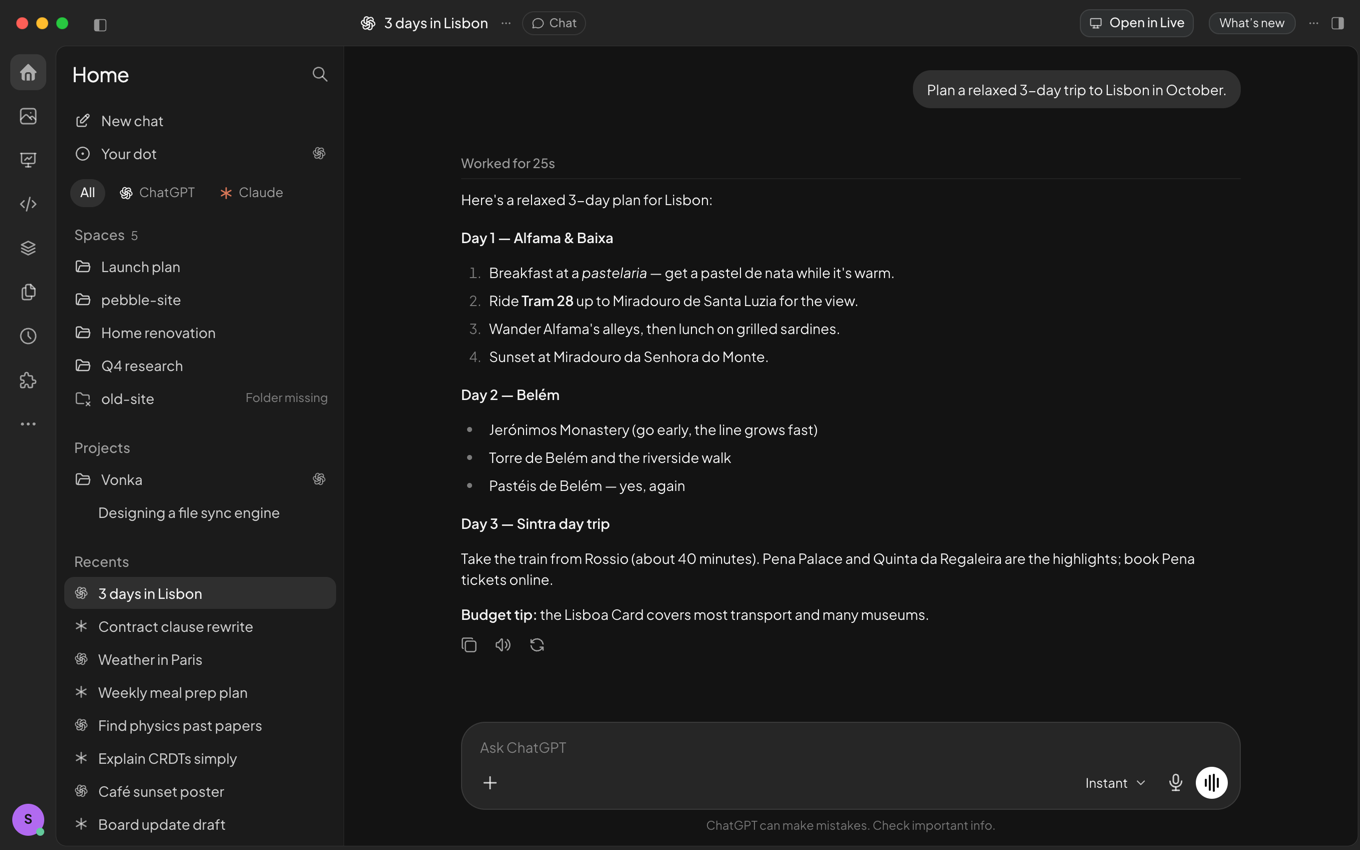Add an attachment with the plus icon
Screen dimensions: 1360x850
pyautogui.click(x=490, y=783)
